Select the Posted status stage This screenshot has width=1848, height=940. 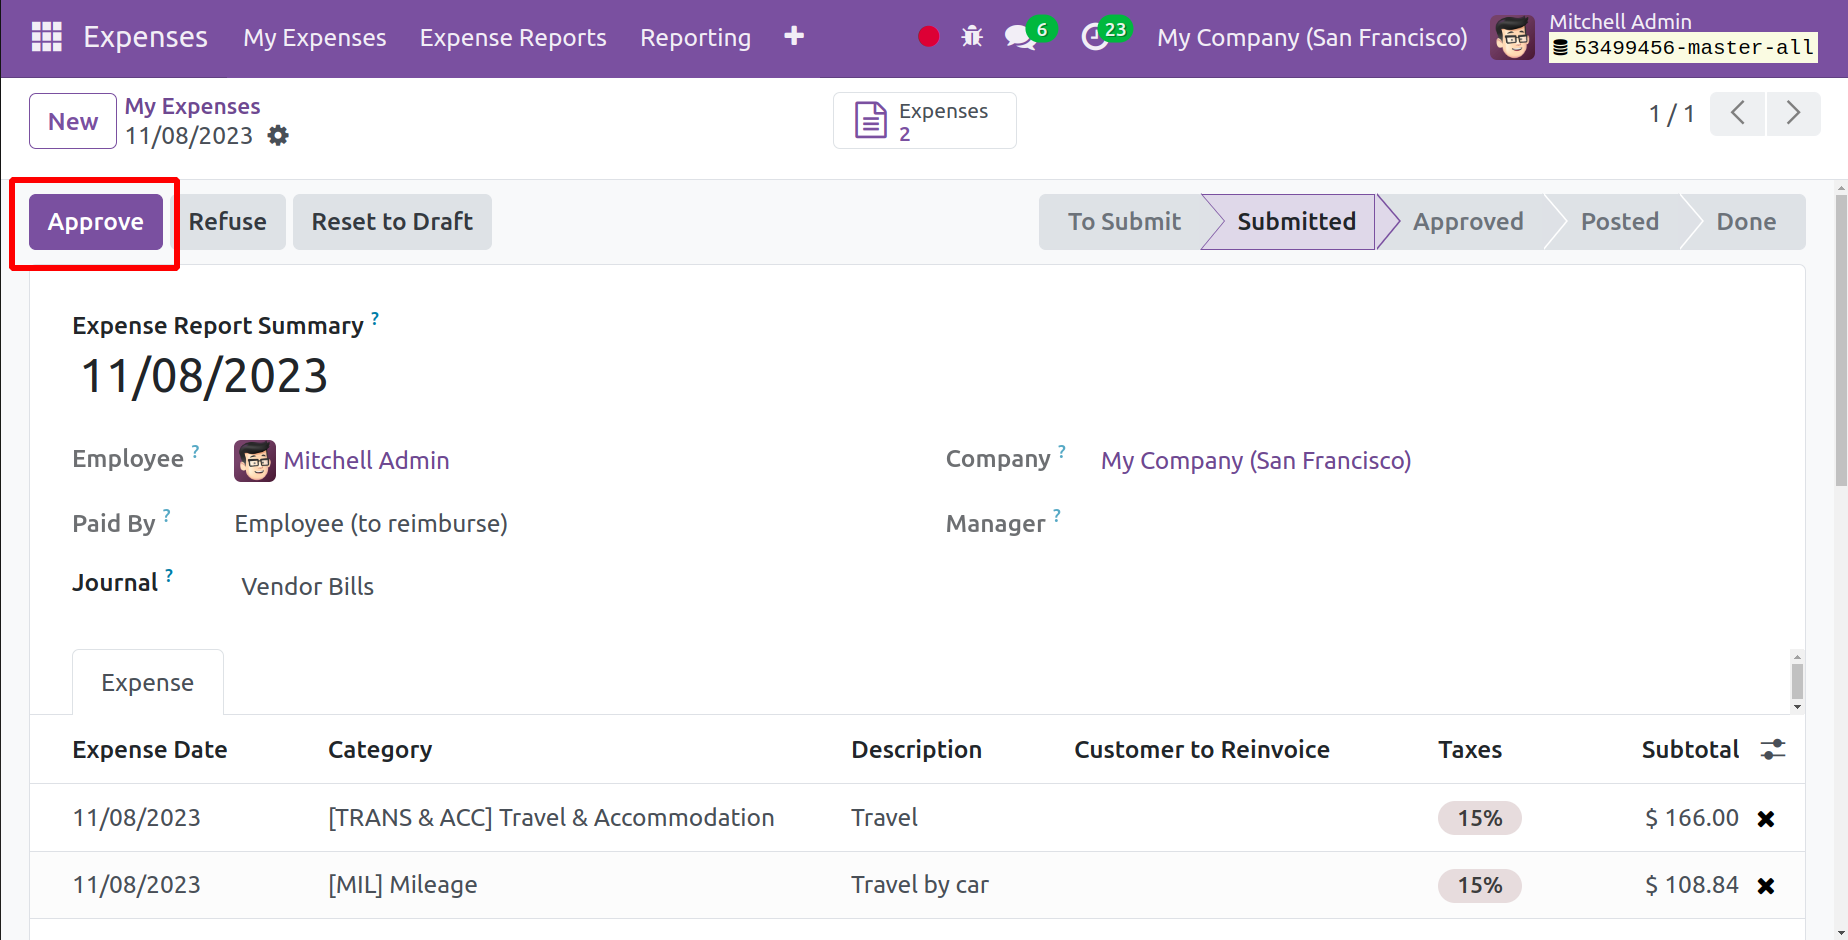tap(1619, 222)
